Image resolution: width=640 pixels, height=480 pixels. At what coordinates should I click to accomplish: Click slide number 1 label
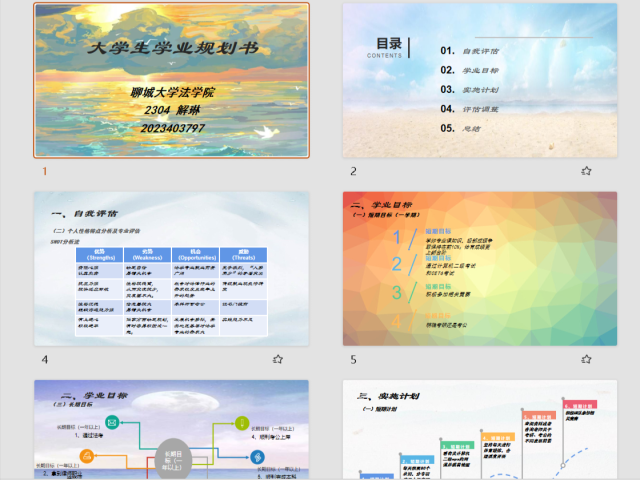[44, 171]
